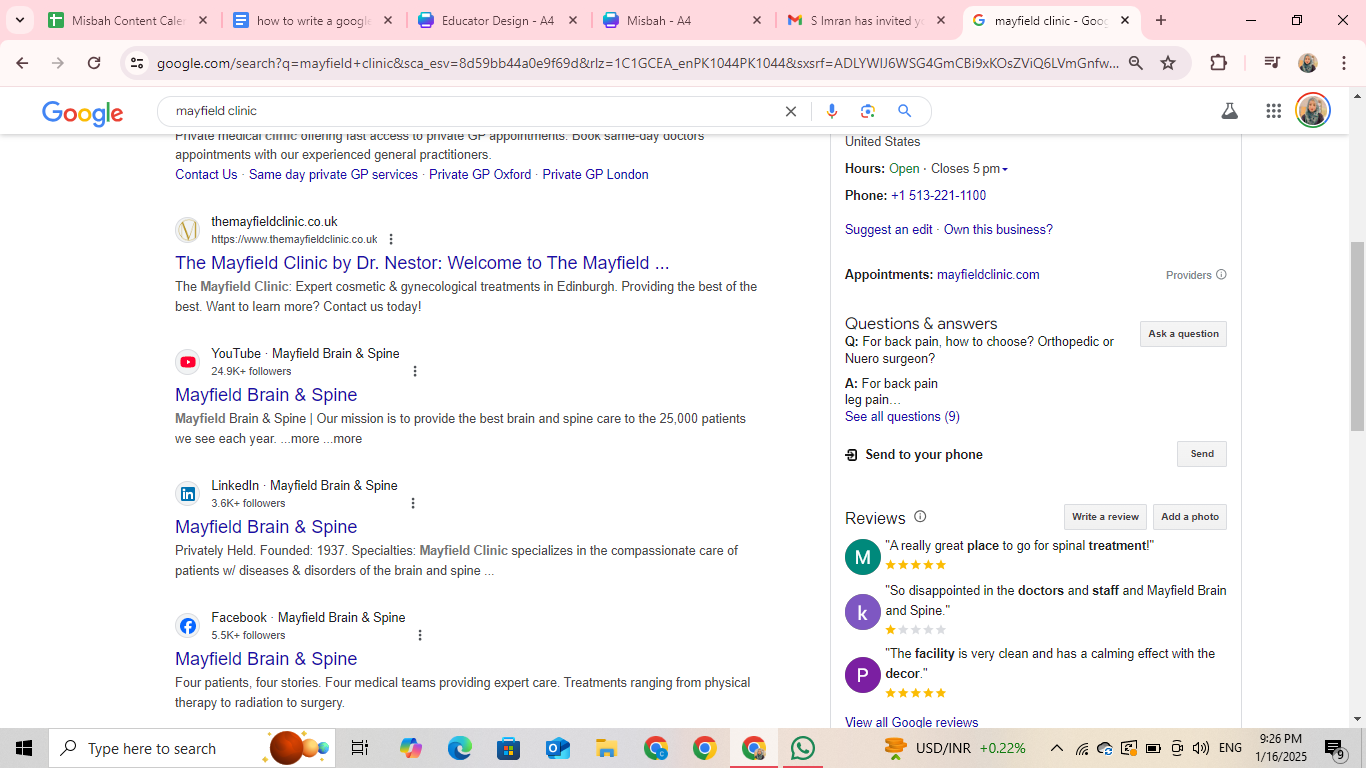Open the Google apps grid
The height and width of the screenshot is (768, 1366).
[x=1273, y=111]
